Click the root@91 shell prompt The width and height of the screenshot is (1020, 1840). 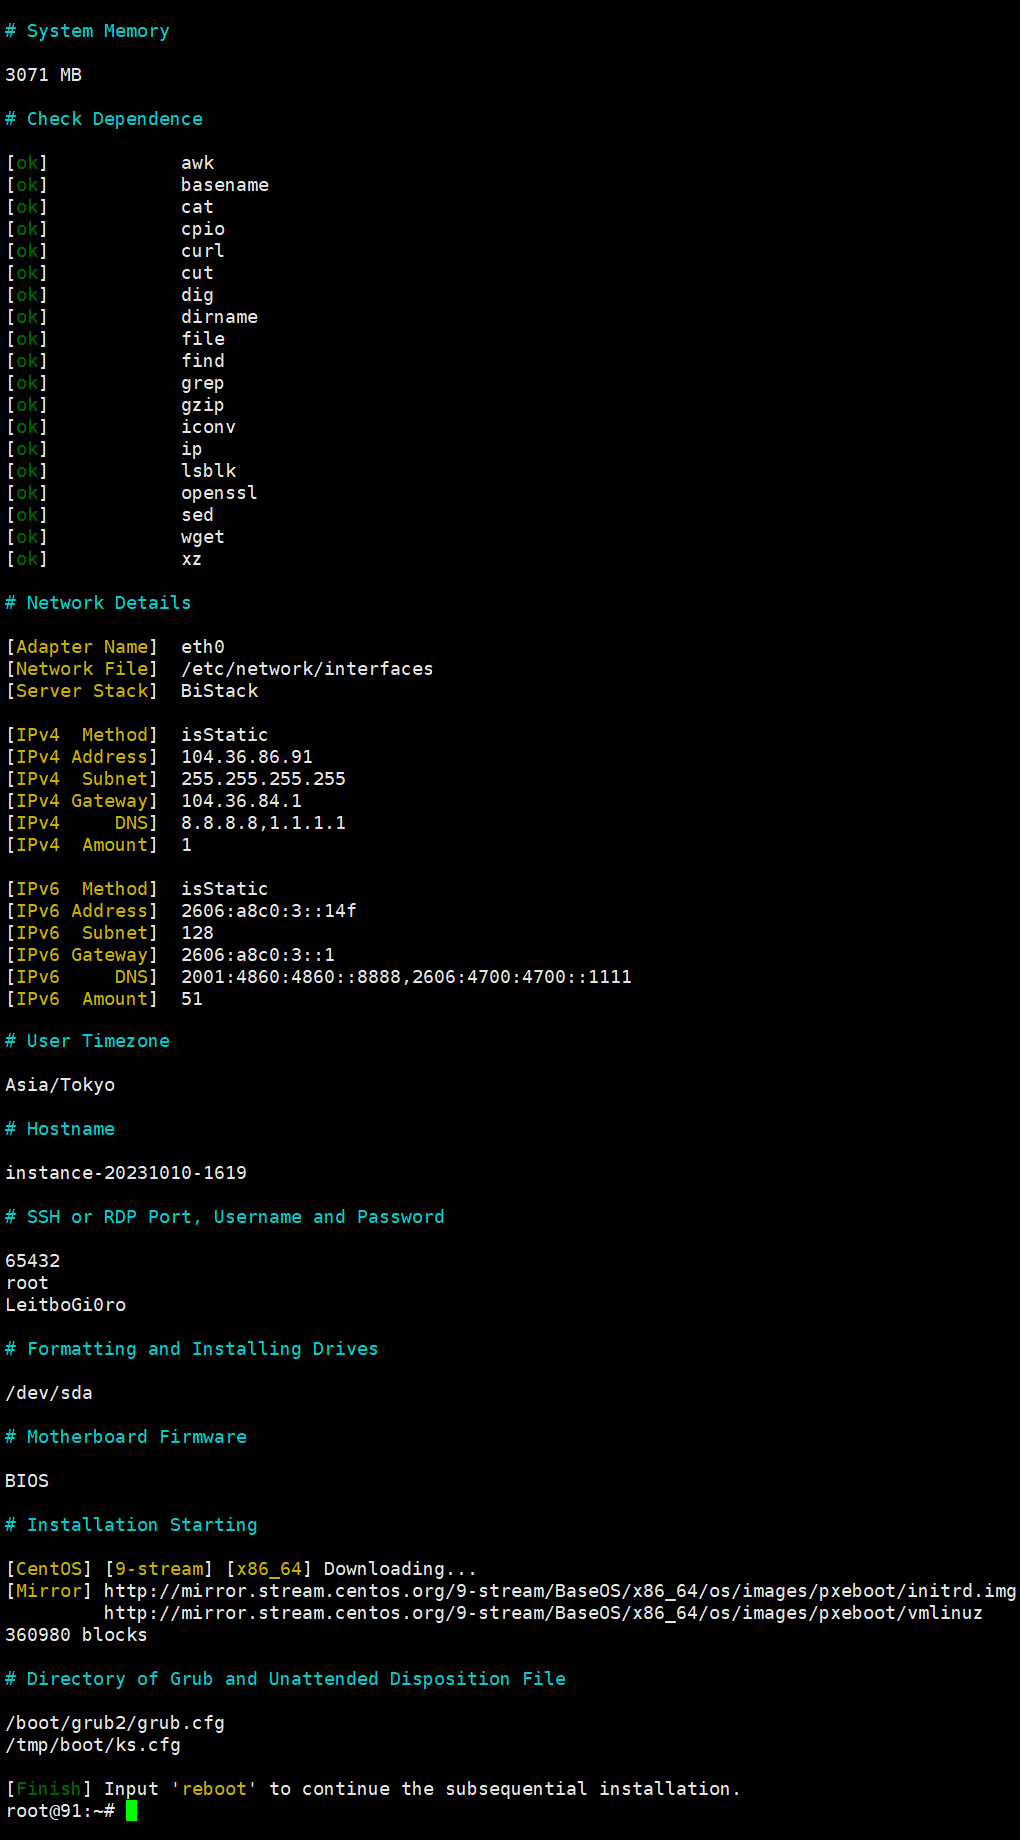(59, 1811)
